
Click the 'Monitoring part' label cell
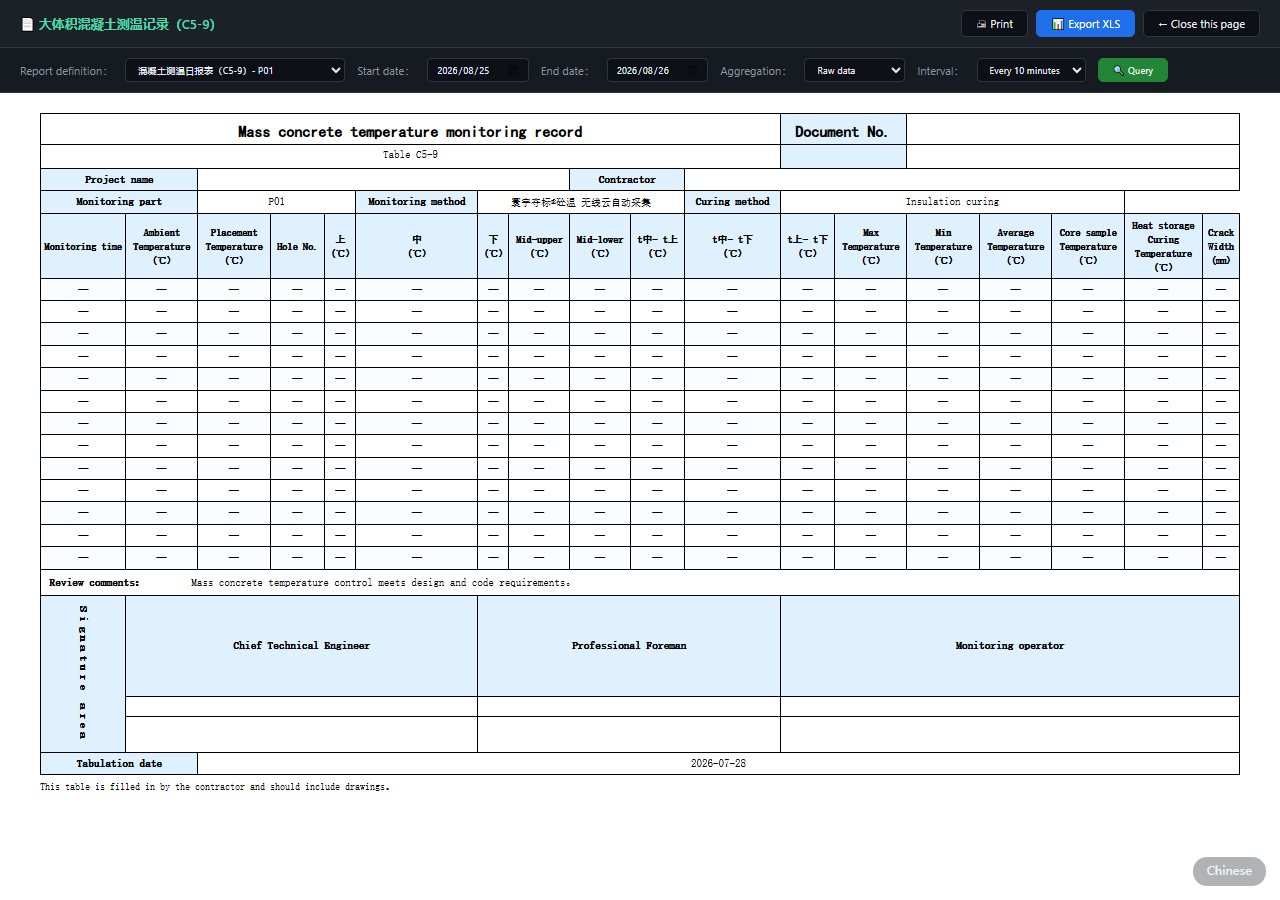point(119,202)
